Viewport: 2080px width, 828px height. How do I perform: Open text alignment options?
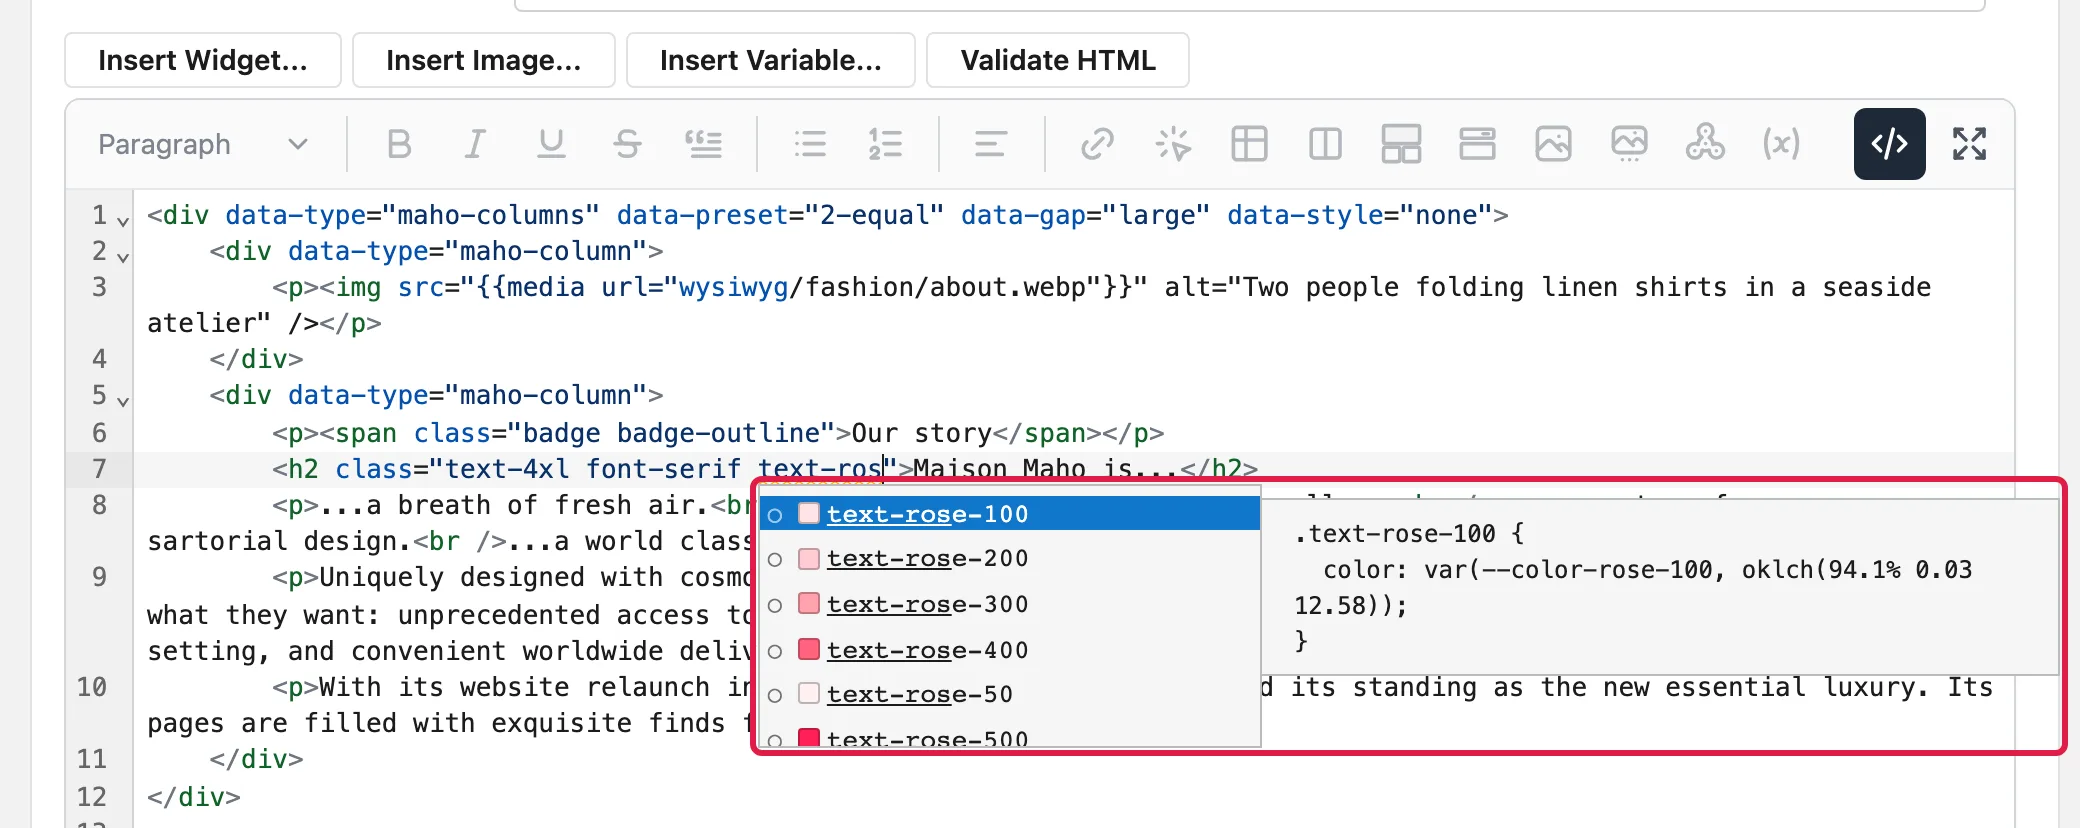tap(991, 144)
